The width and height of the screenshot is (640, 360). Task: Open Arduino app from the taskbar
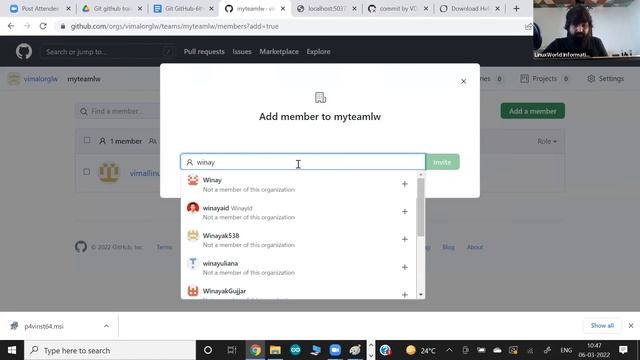point(295,350)
